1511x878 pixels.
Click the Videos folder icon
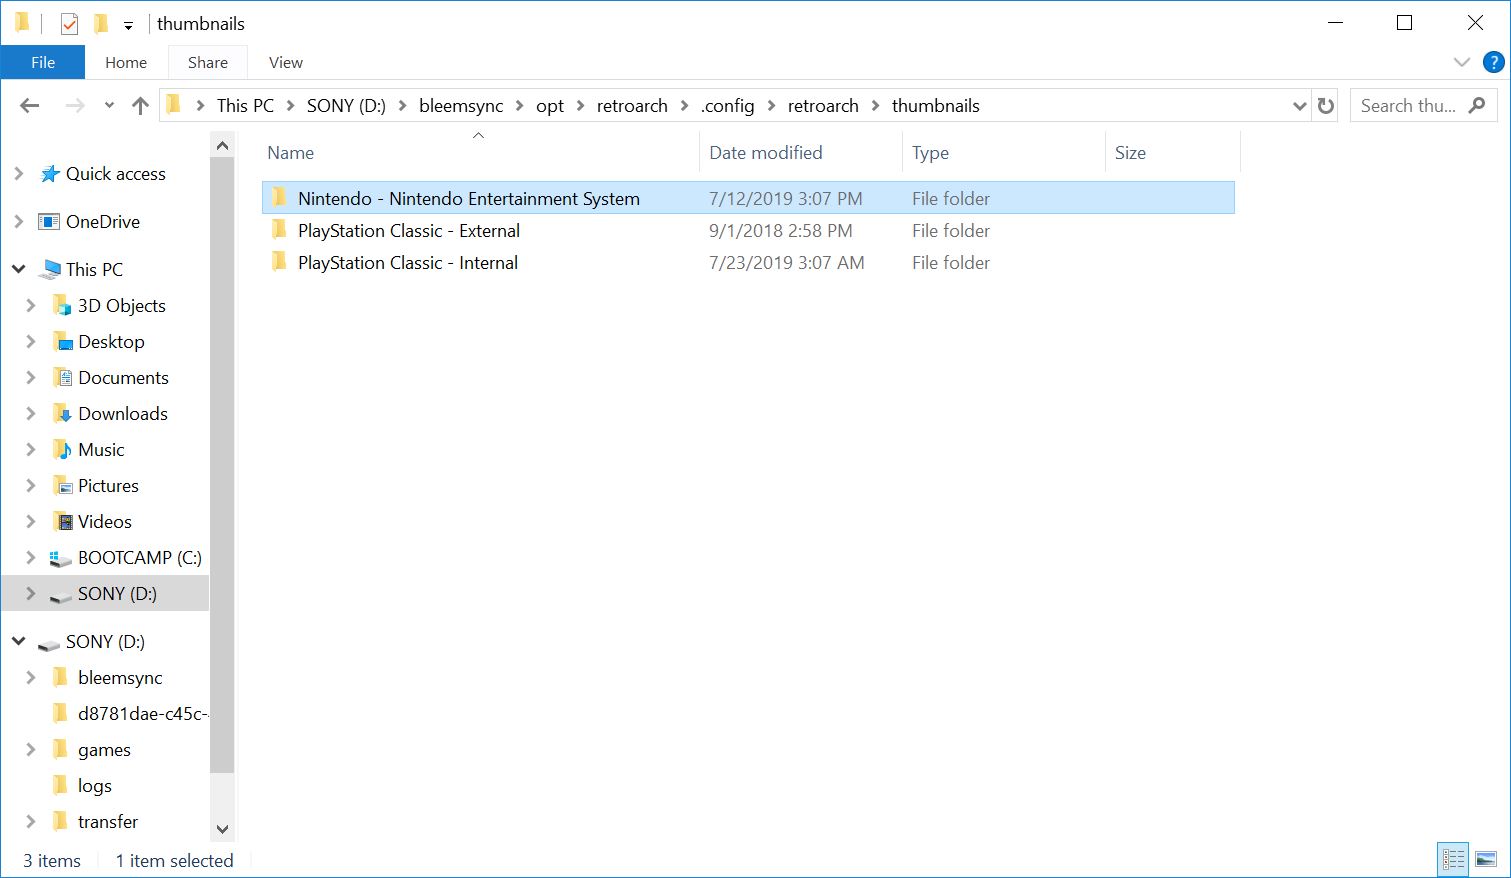62,522
